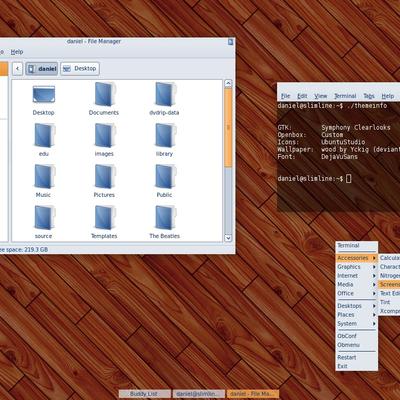Screen dimensions: 400x400
Task: Launch ObConf from the menu
Action: click(x=356, y=336)
